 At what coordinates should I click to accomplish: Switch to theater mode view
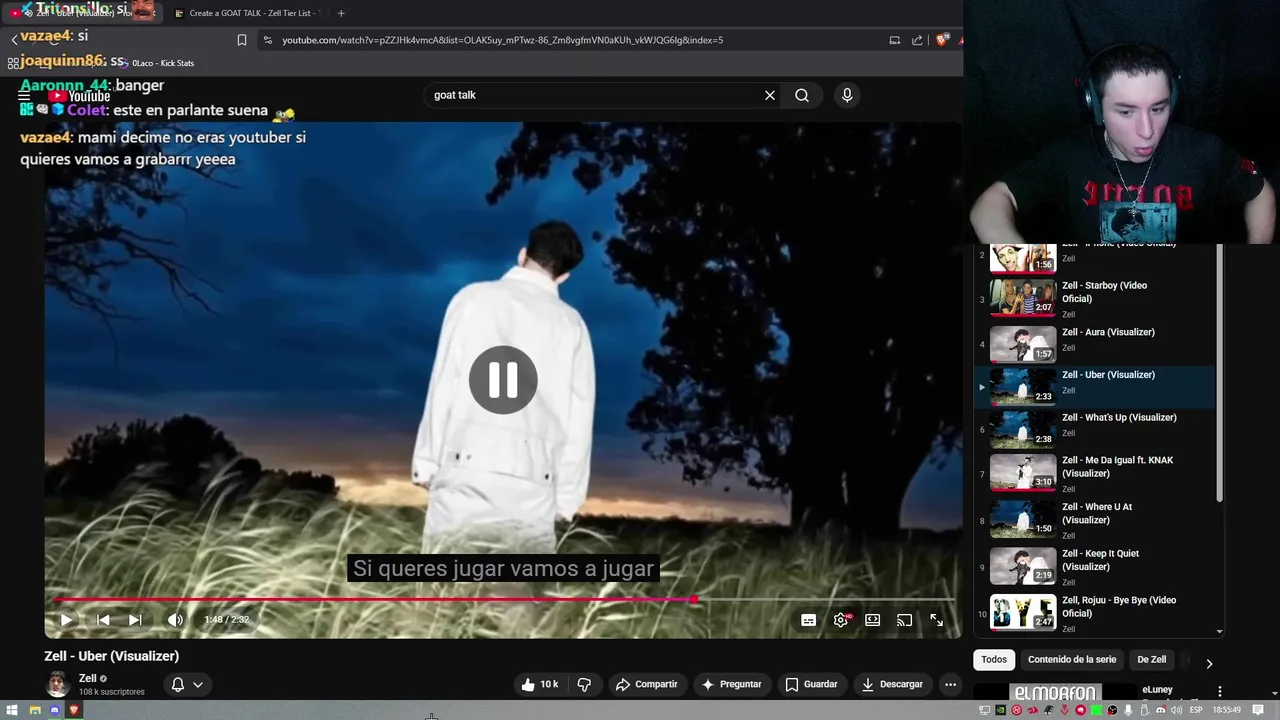coord(873,620)
